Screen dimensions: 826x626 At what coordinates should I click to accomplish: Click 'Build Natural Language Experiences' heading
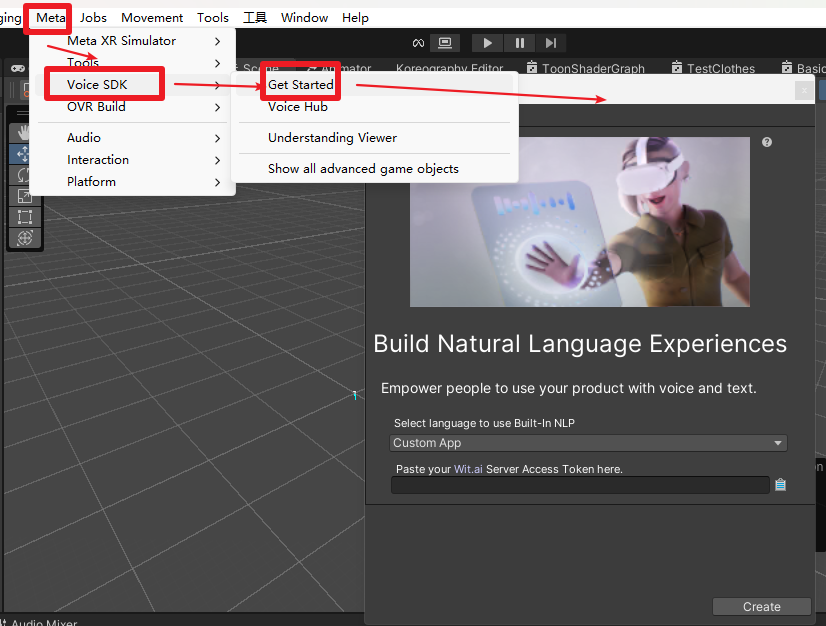pos(580,344)
